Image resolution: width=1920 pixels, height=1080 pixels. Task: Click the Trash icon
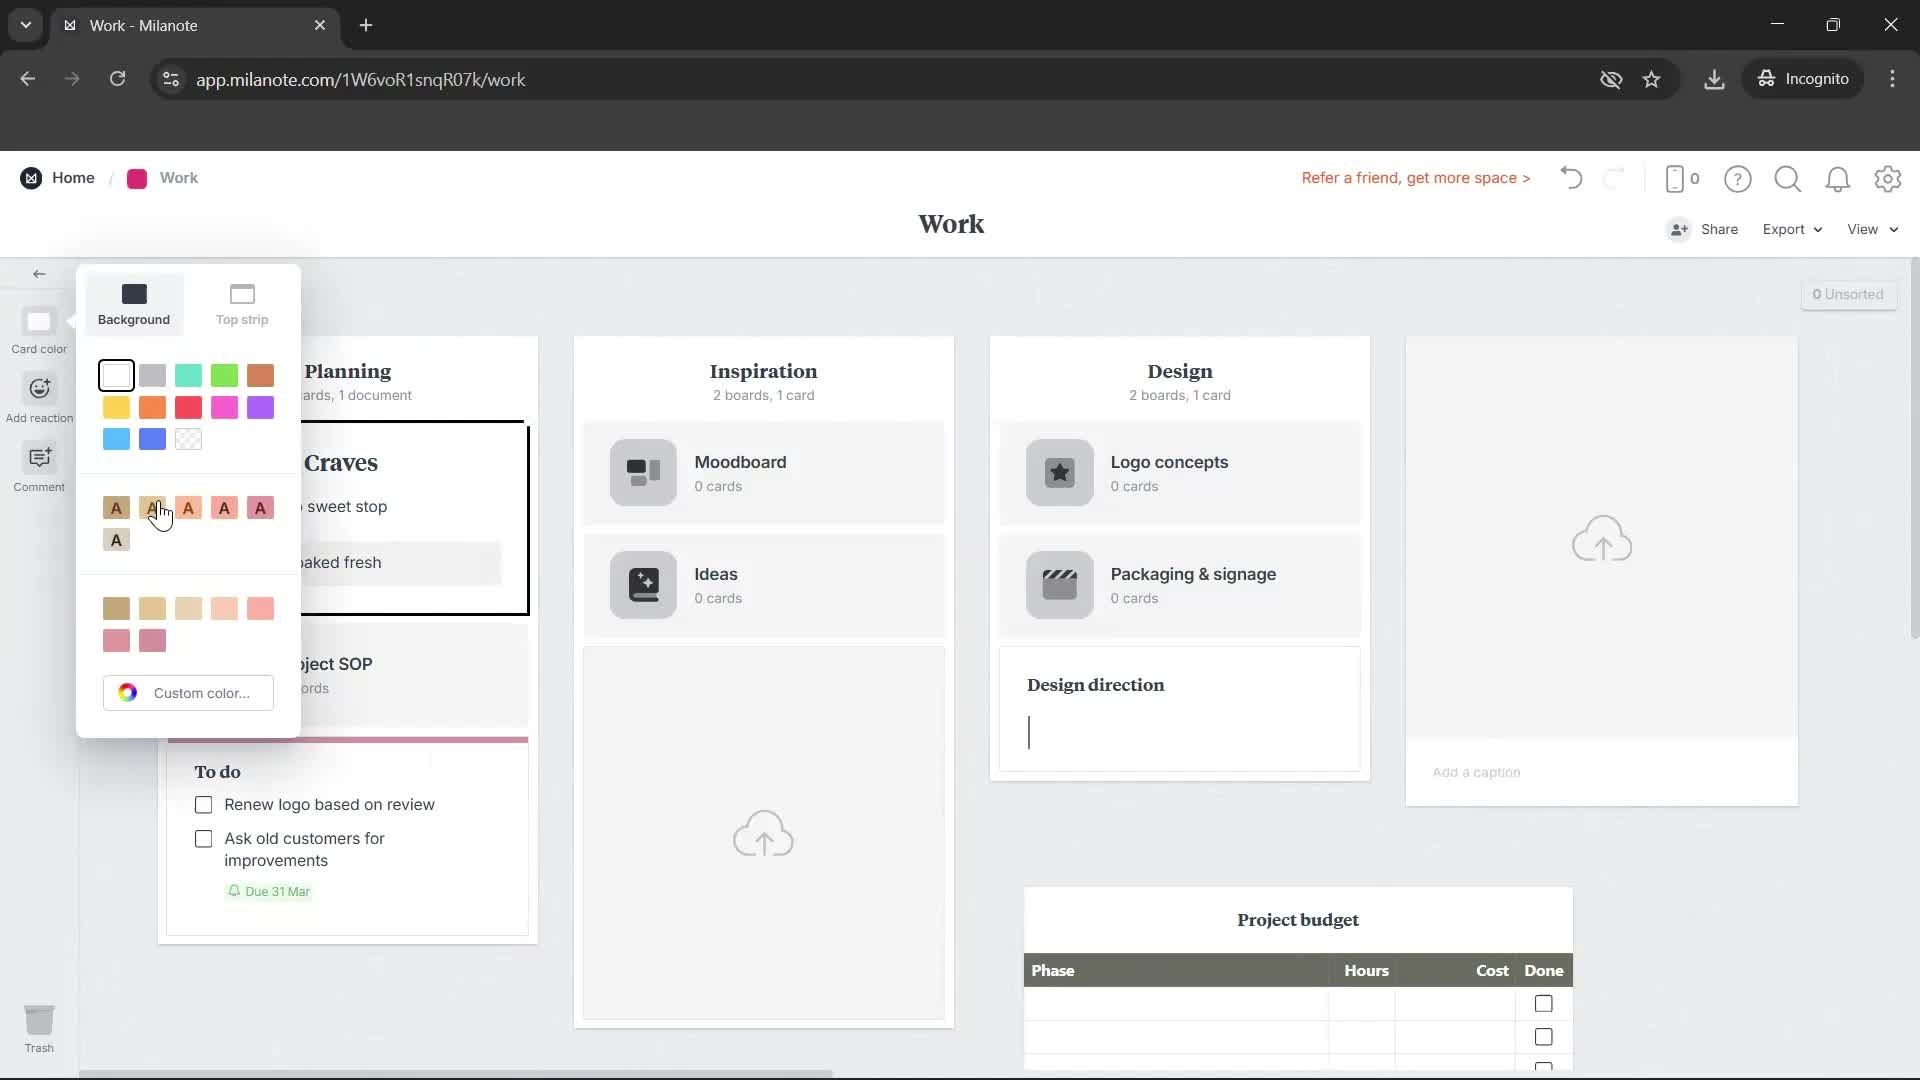40,1018
